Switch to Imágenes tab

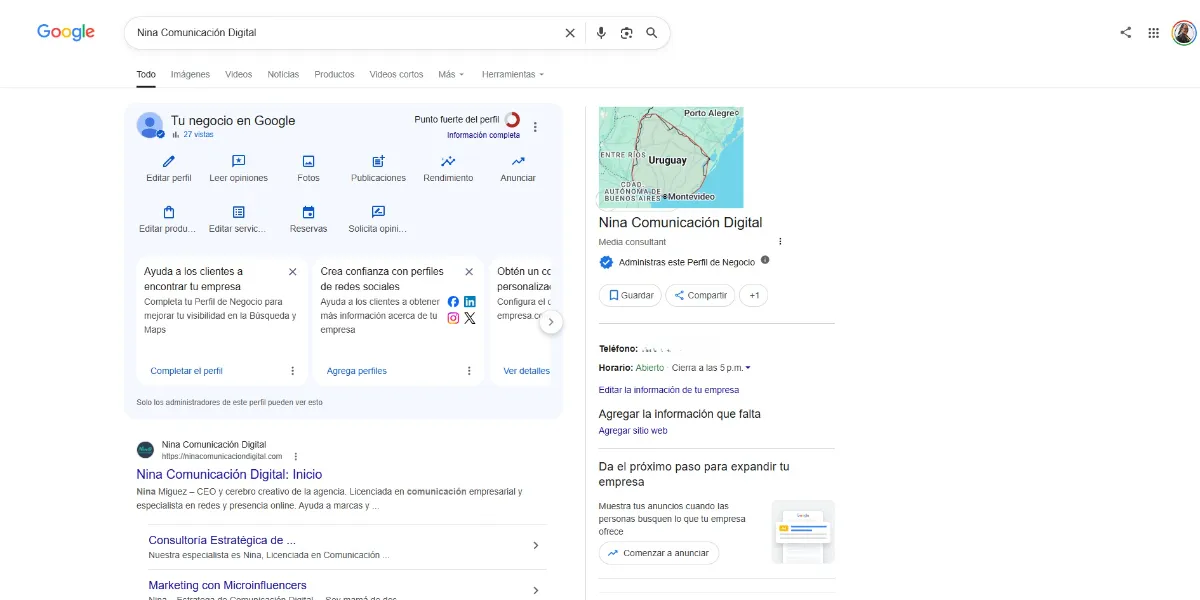click(190, 75)
